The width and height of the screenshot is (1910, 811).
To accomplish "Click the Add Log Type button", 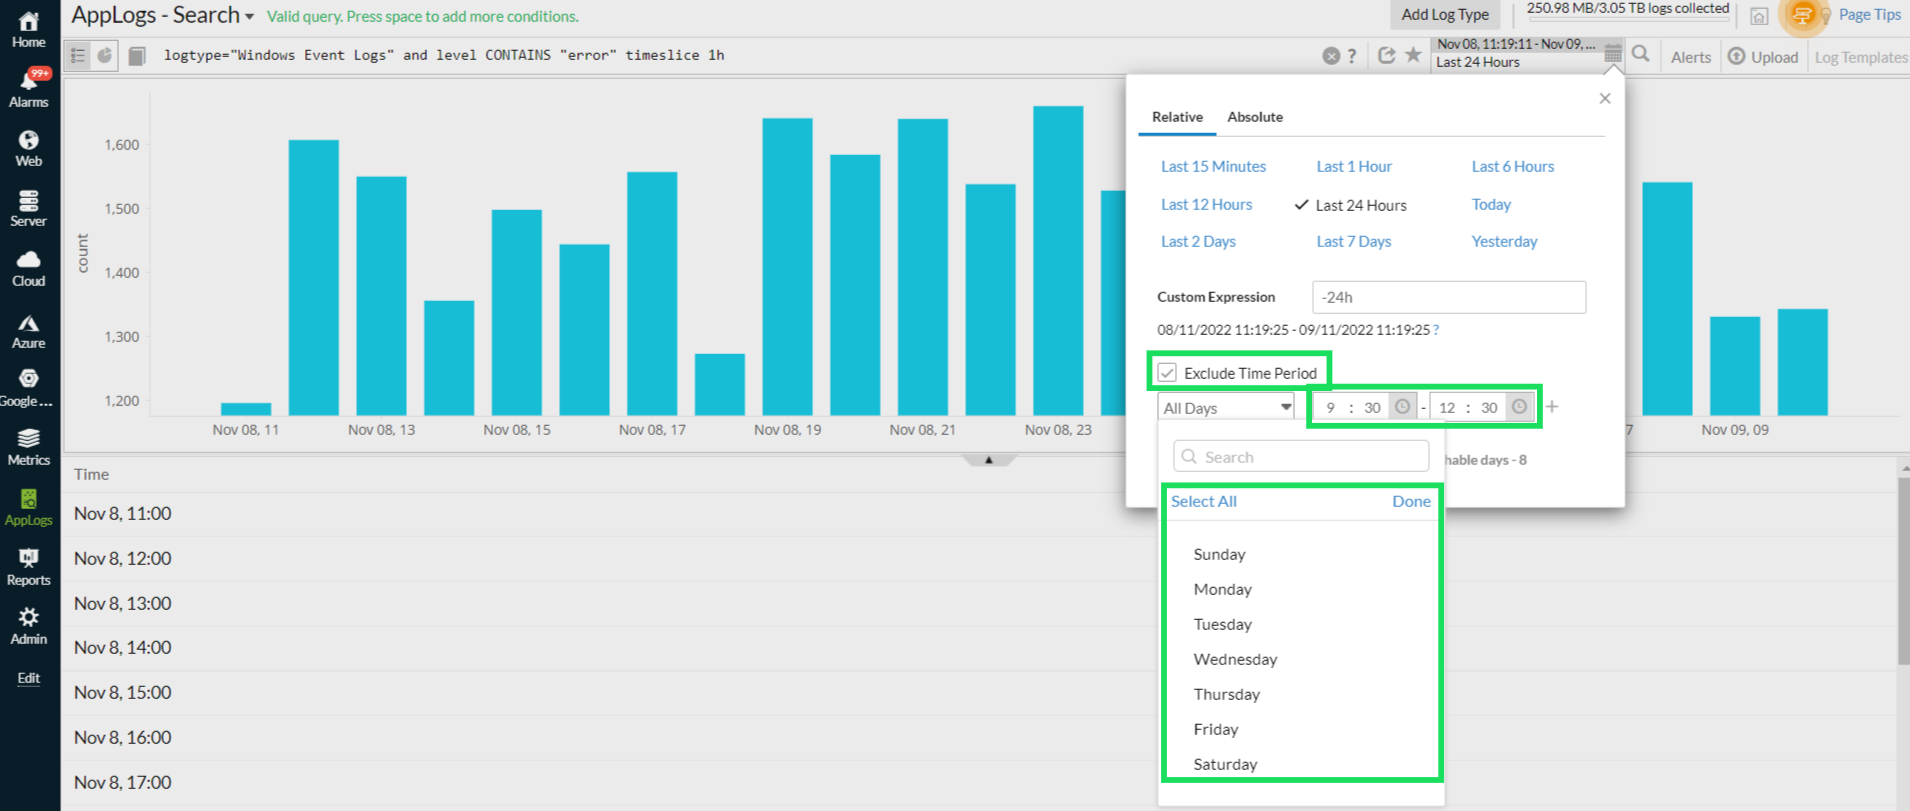I will point(1444,14).
